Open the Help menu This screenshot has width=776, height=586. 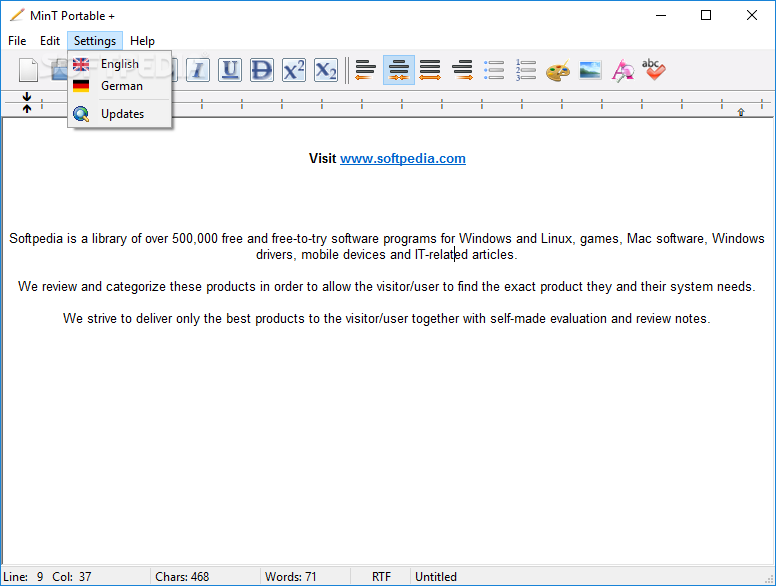143,41
